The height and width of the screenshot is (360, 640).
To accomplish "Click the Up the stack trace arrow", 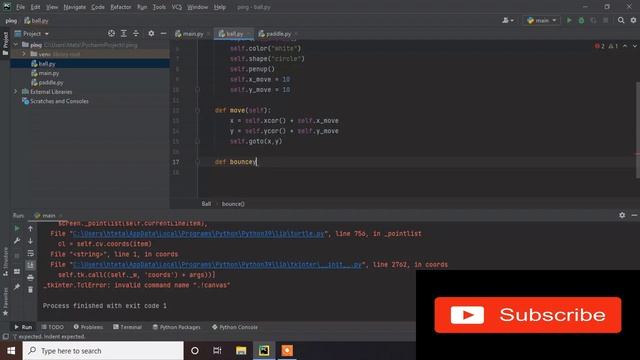I will tap(30, 229).
